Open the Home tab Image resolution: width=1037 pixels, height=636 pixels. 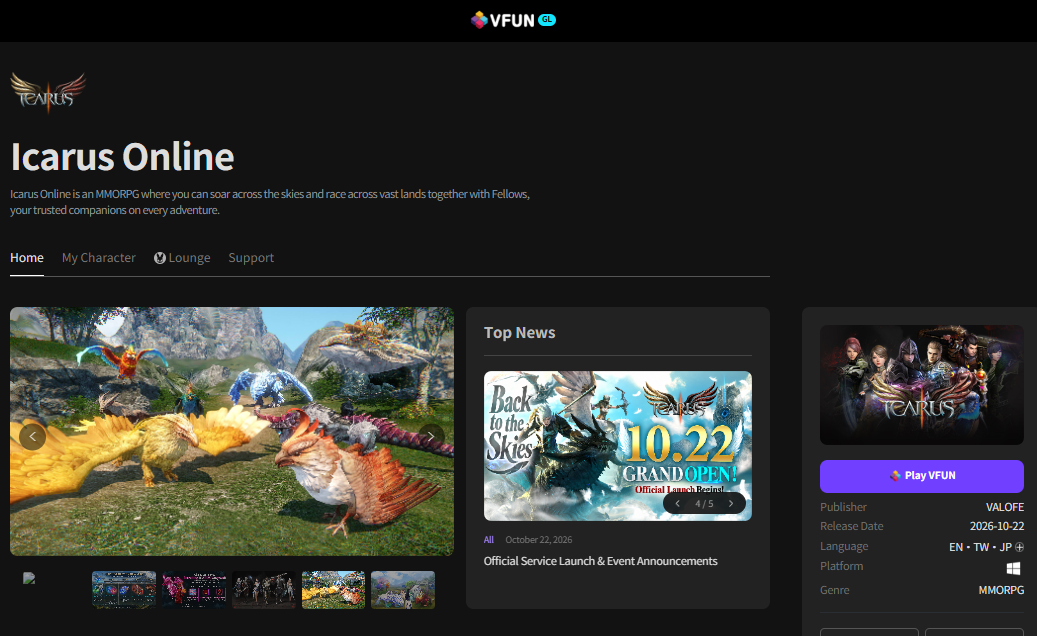pyautogui.click(x=26, y=258)
